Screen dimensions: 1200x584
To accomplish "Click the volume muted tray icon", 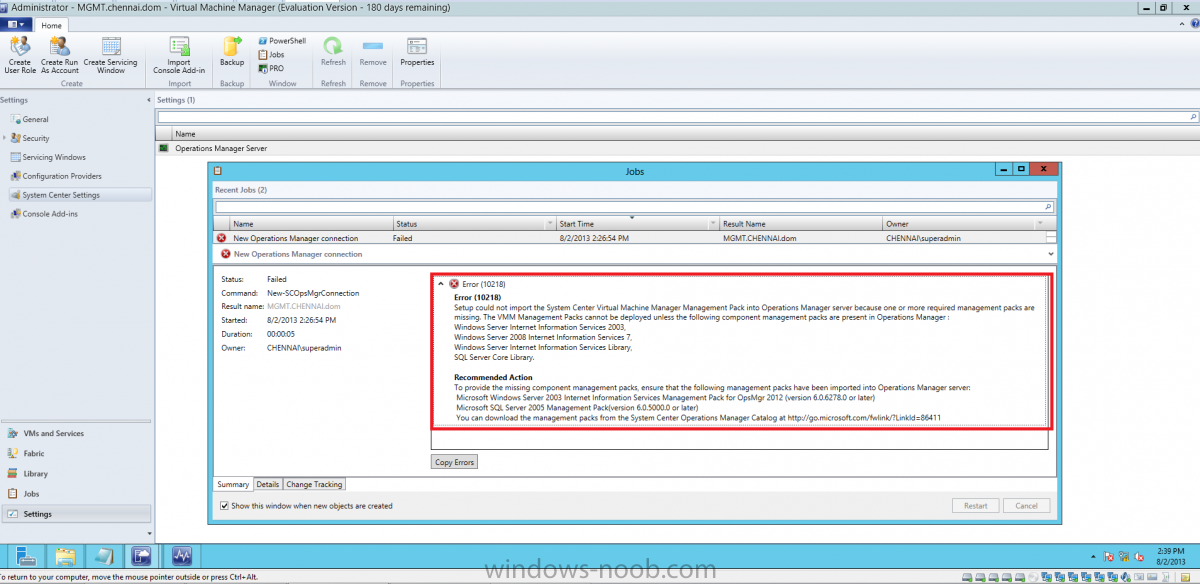I will pyautogui.click(x=1140, y=556).
